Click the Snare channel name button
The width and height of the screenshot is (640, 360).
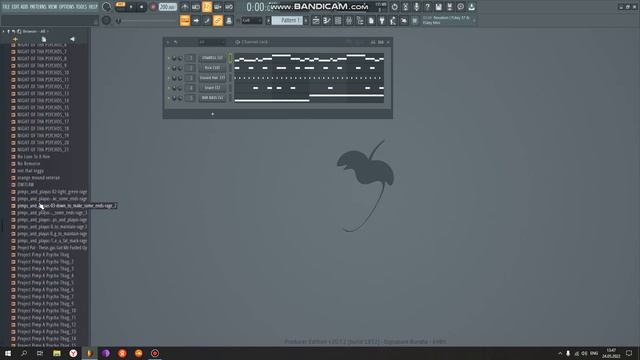[x=212, y=88]
